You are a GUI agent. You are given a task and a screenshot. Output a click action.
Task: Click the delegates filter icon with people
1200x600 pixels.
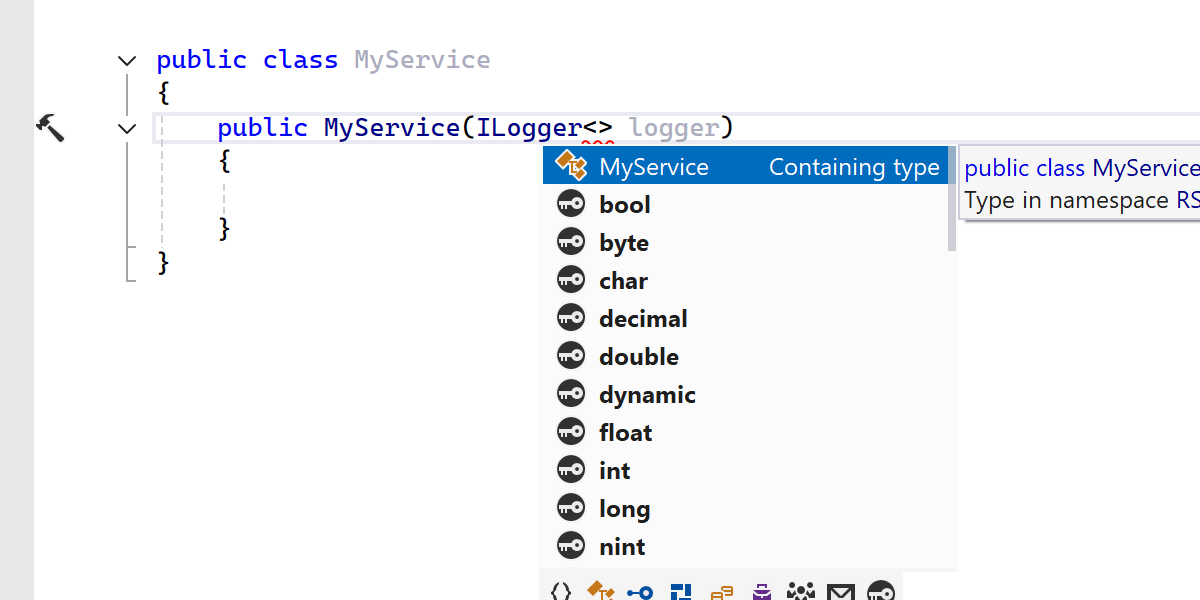(801, 591)
